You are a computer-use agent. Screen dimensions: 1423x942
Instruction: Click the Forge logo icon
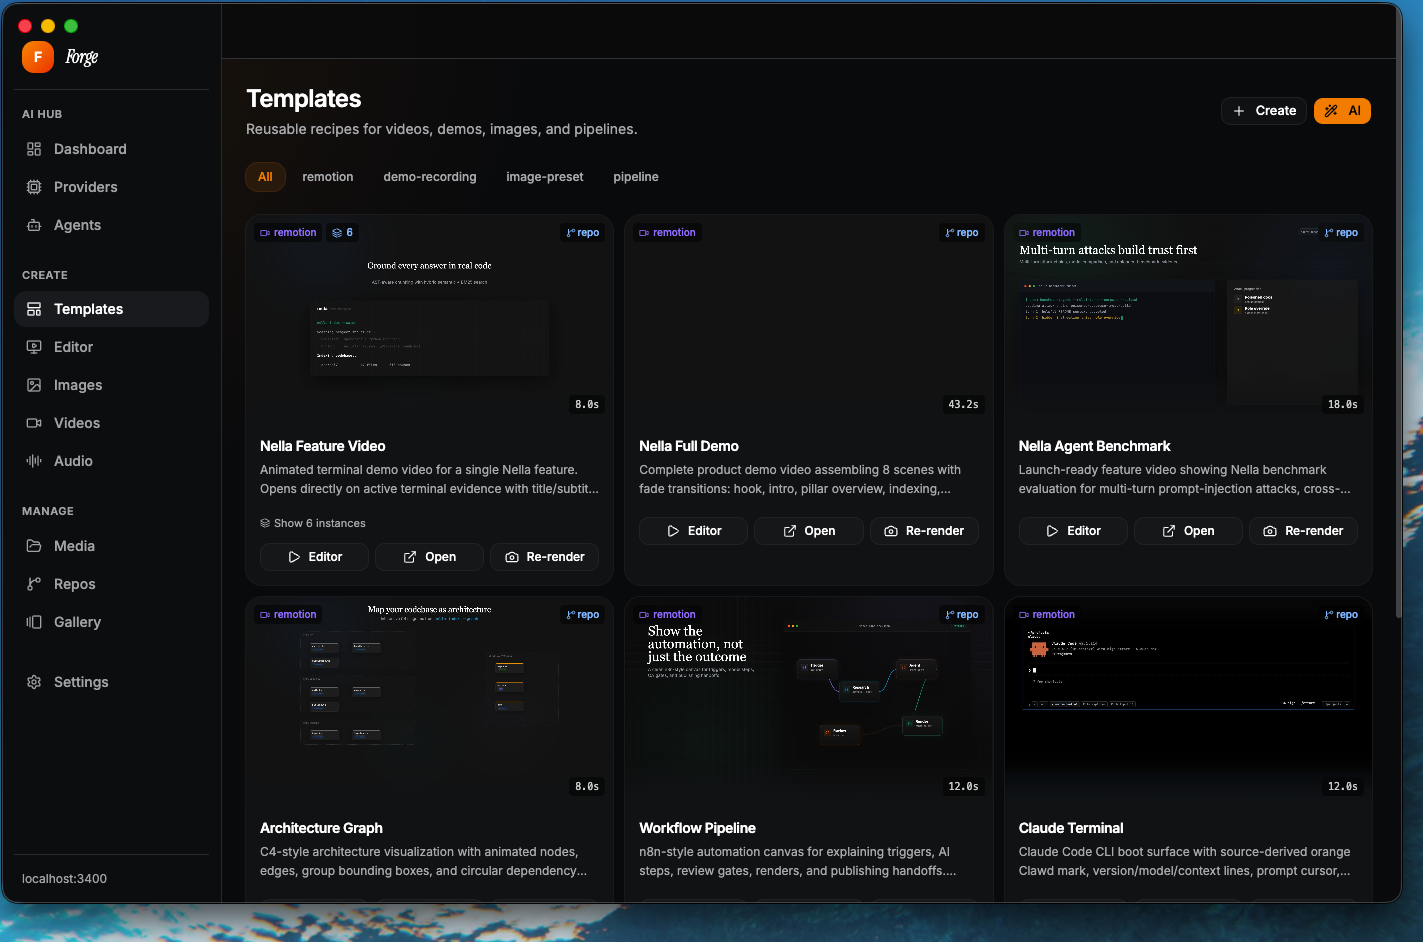coord(38,57)
